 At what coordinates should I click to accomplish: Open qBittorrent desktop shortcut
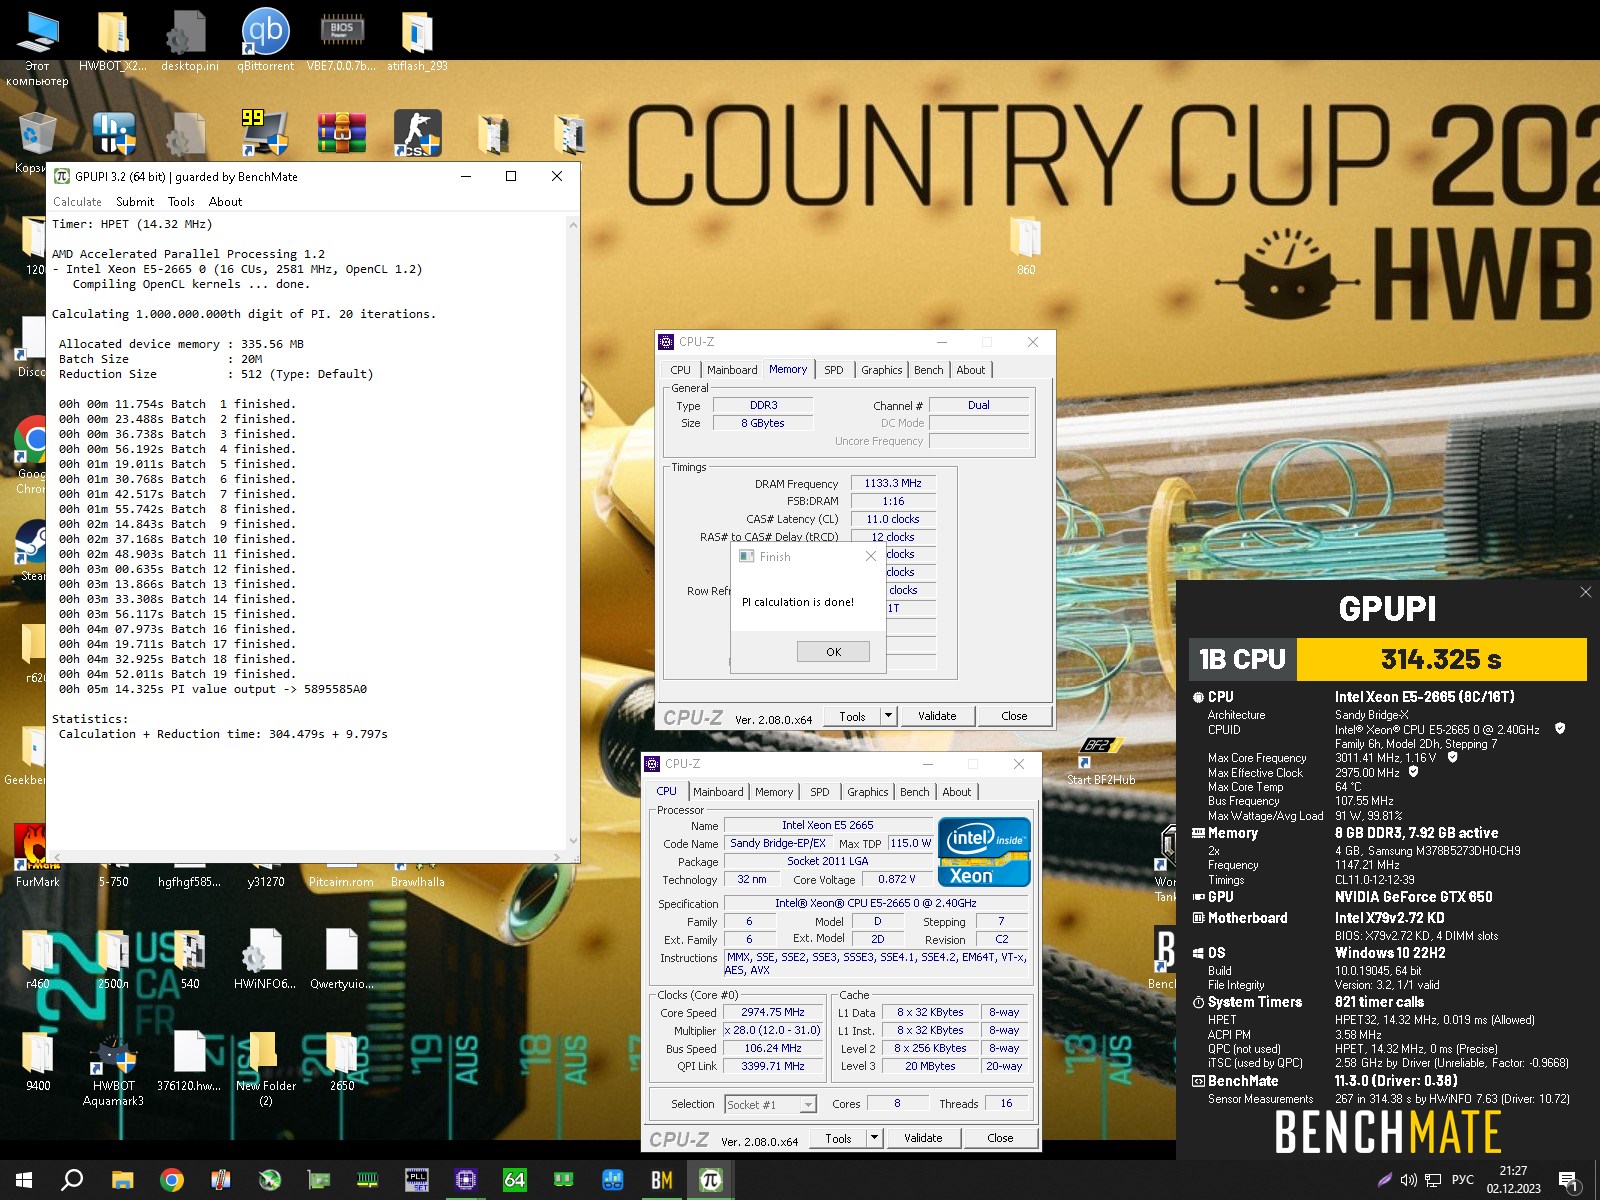pos(265,40)
